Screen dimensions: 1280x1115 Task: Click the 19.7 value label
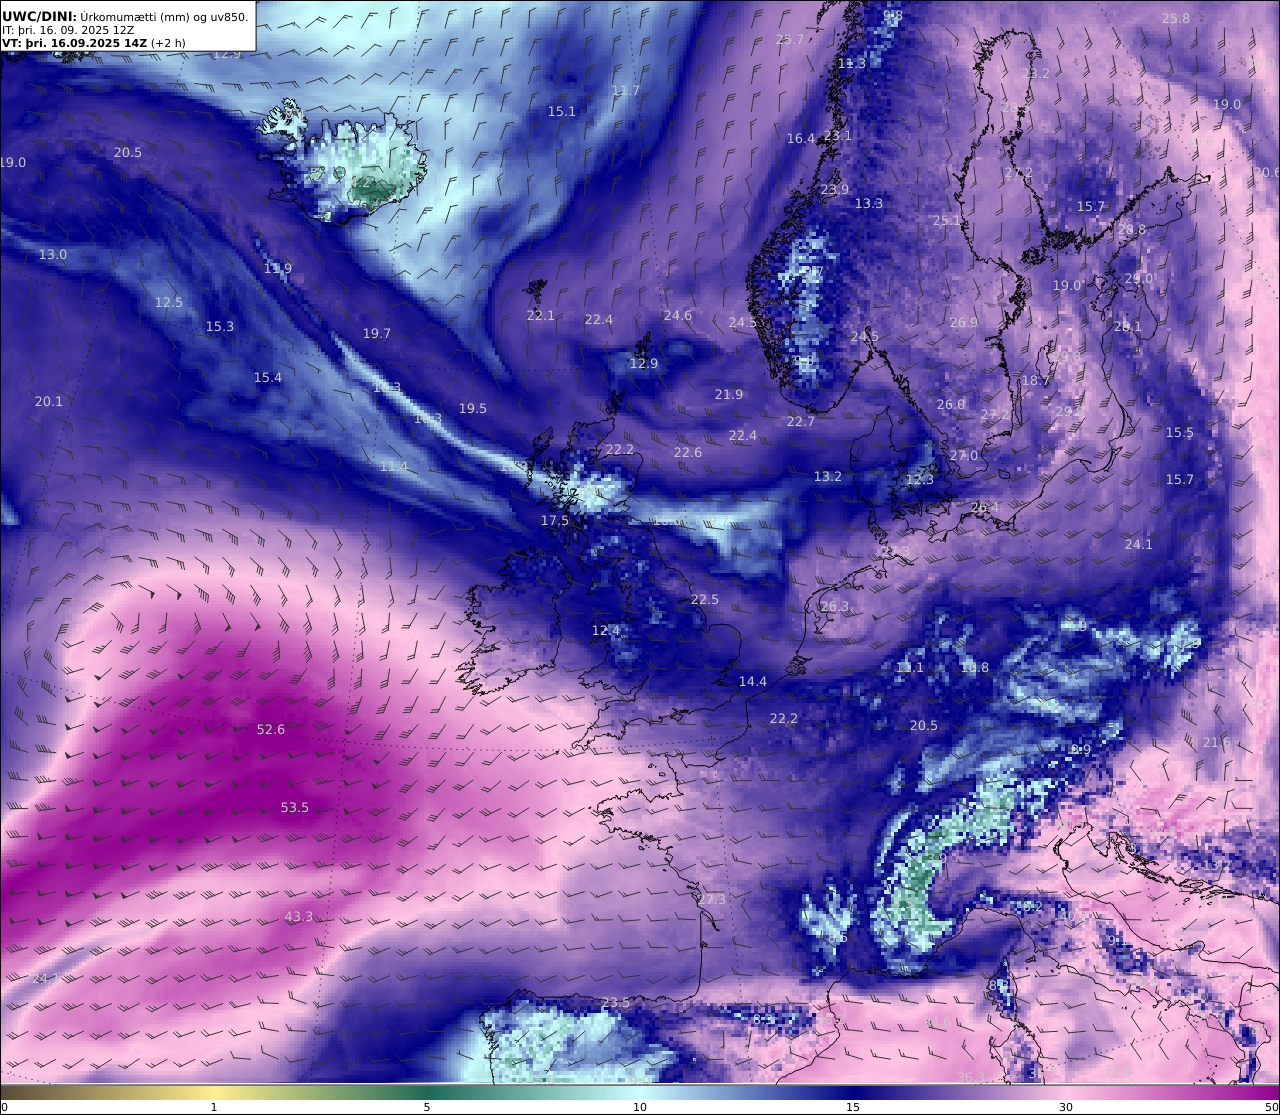click(x=377, y=334)
